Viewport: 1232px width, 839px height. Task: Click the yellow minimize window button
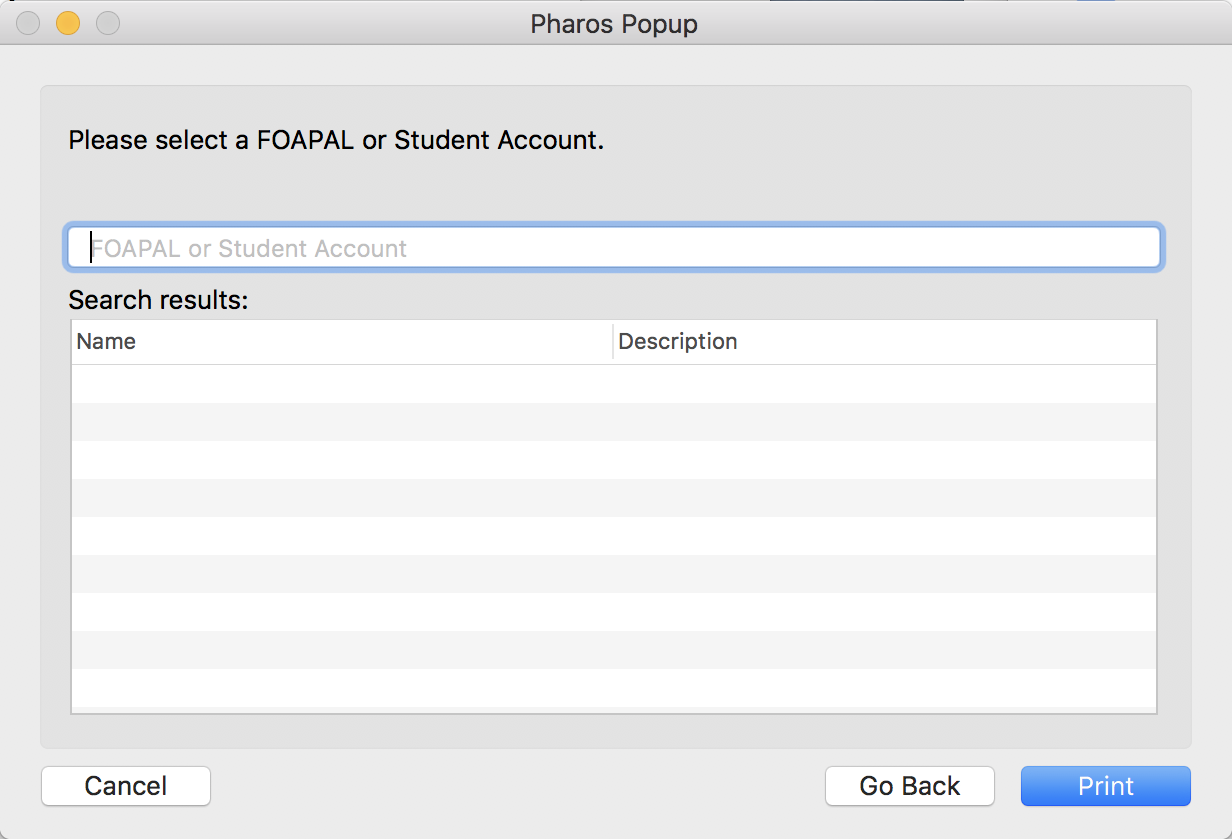[68, 23]
